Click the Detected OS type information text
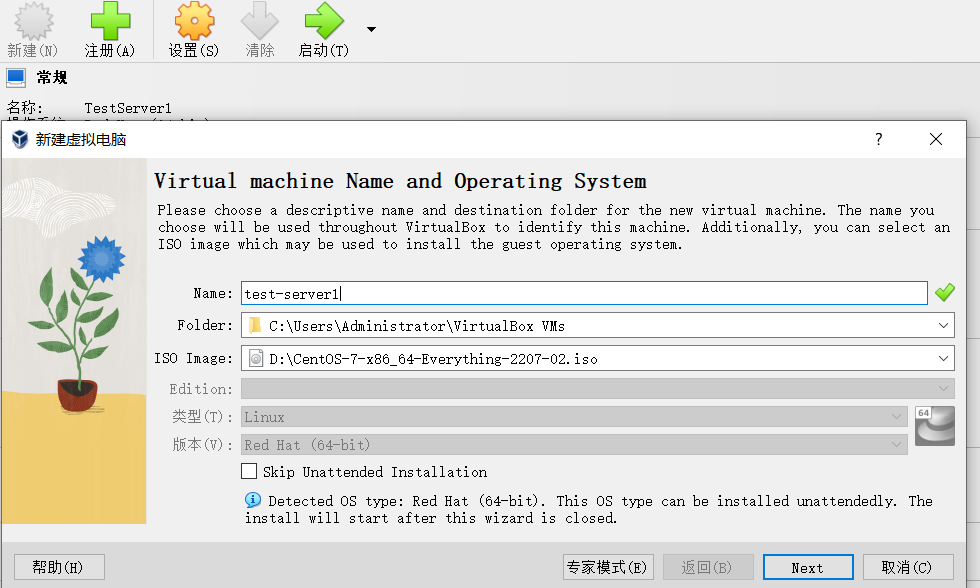980x588 pixels. [588, 509]
